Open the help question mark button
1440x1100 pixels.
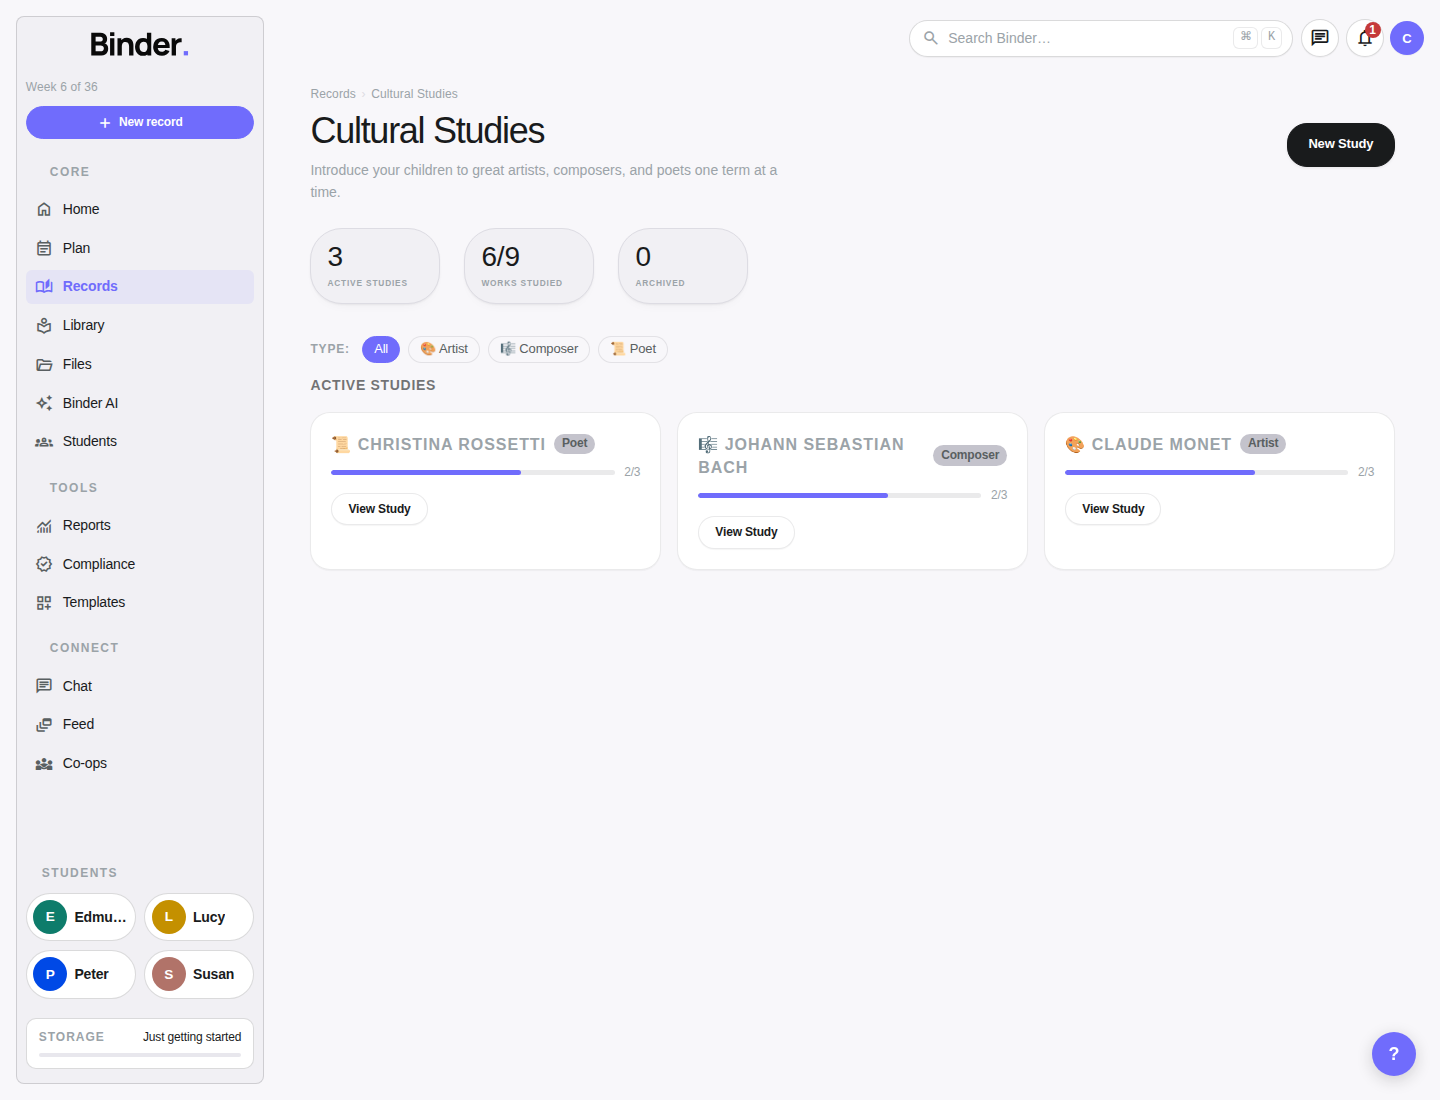1394,1054
